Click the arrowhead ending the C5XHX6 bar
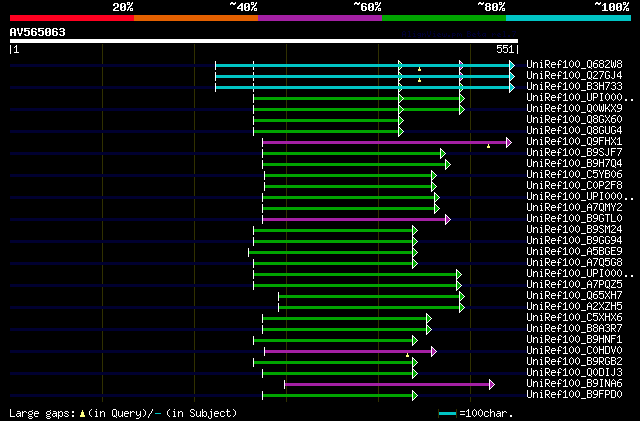Image resolution: width=640 pixels, height=421 pixels. tap(429, 319)
